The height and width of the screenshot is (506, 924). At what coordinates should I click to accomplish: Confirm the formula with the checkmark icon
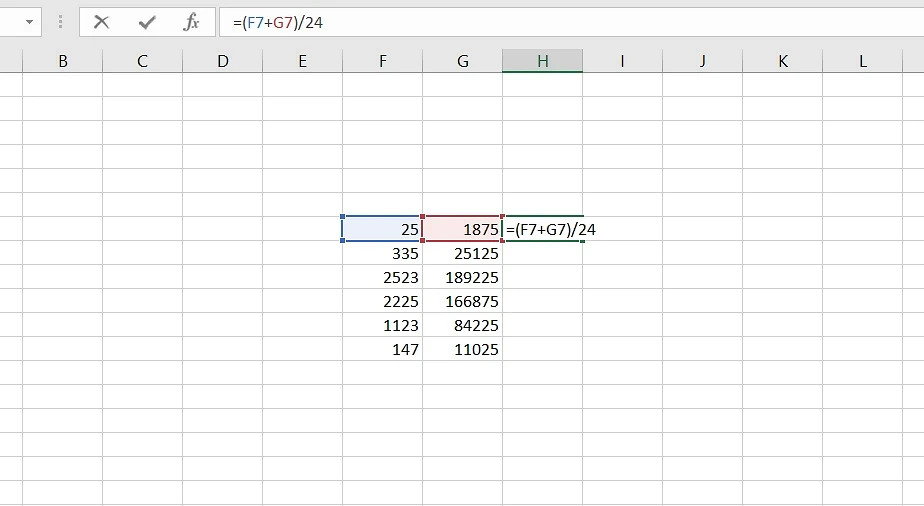147,22
